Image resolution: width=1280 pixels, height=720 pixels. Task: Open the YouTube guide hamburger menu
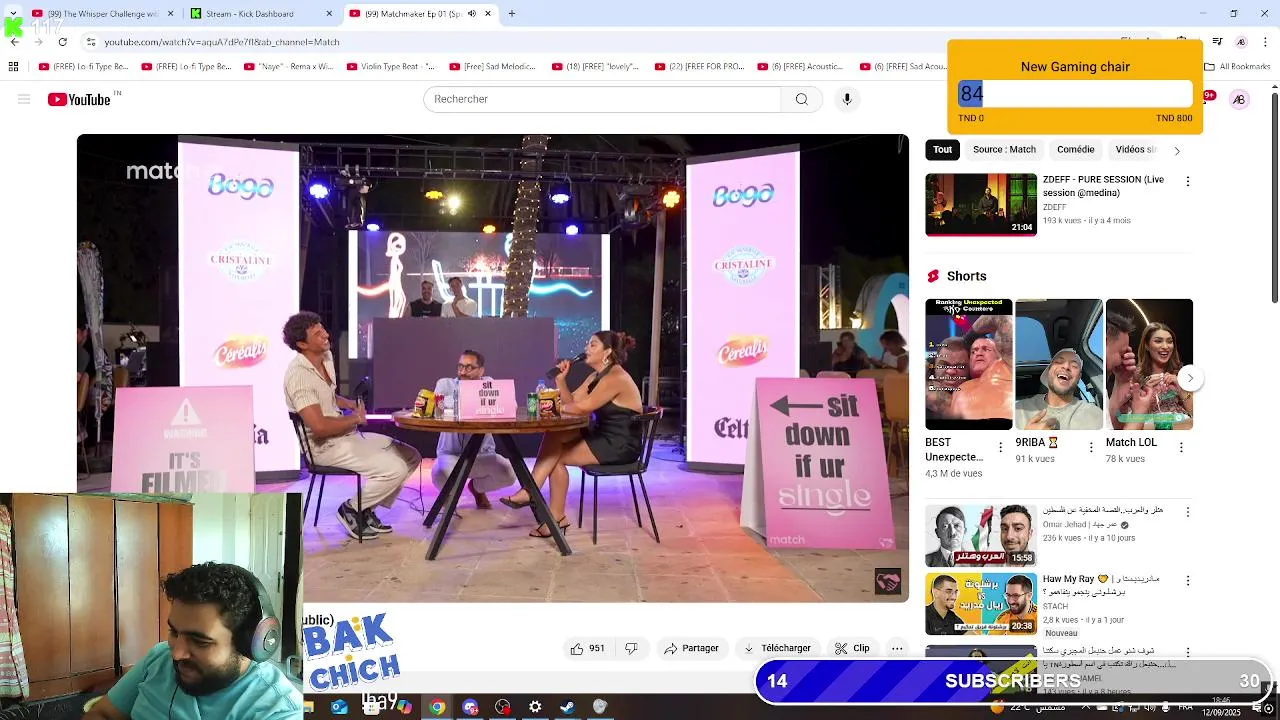point(24,99)
